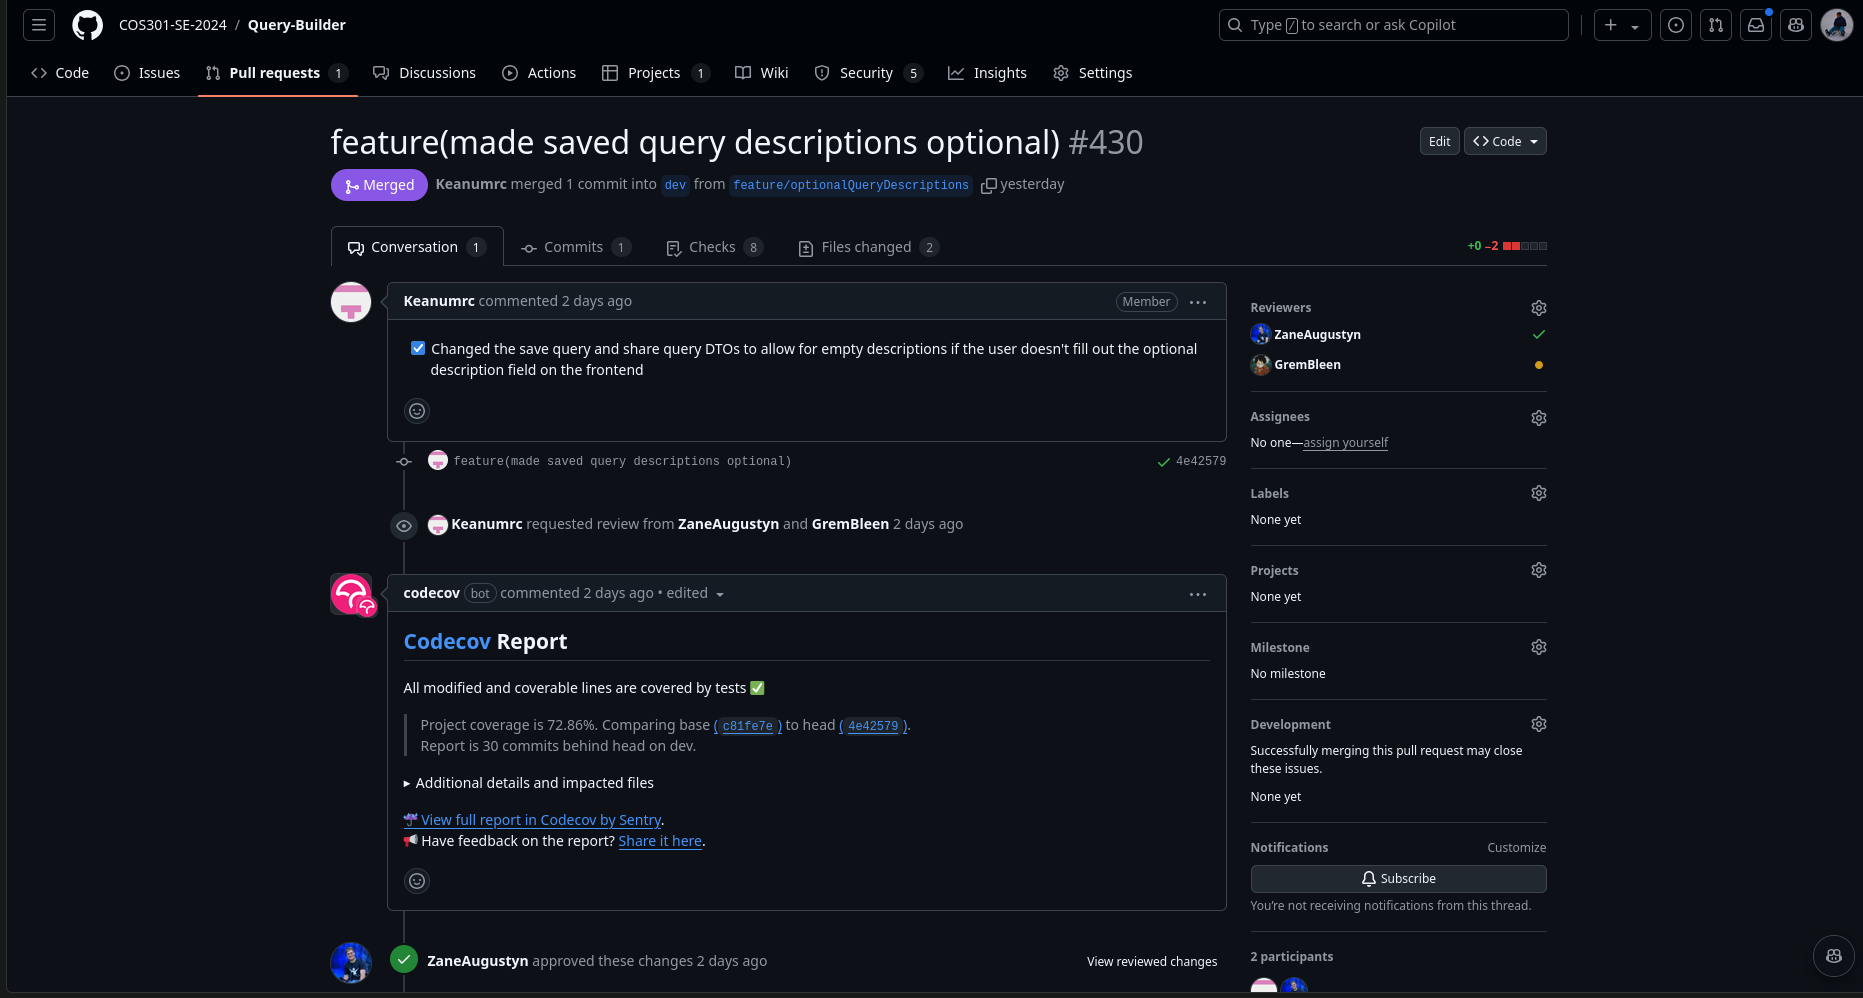
Task: Go to the Actions tab
Action: pyautogui.click(x=539, y=73)
